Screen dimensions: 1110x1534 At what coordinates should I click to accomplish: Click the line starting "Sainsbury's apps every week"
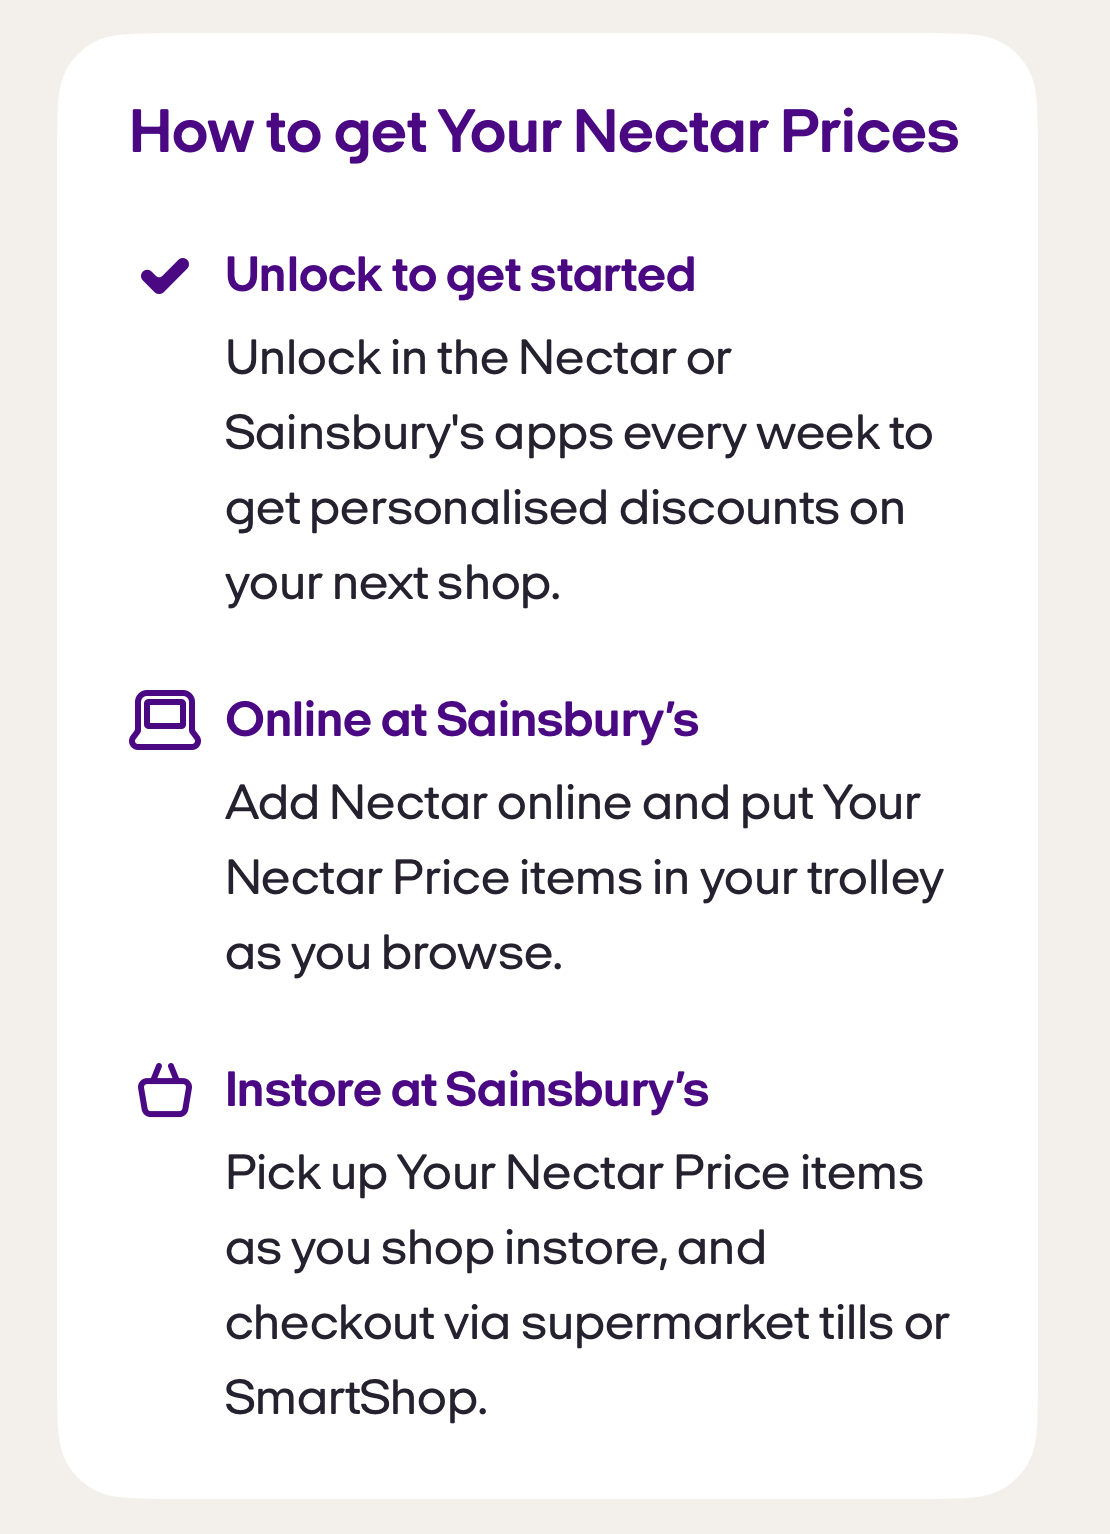(x=578, y=433)
